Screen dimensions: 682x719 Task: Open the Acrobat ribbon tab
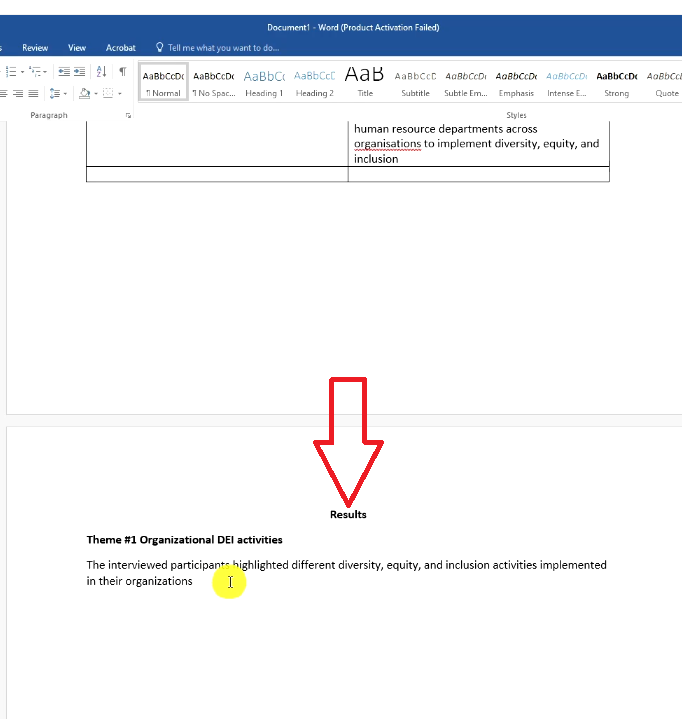pyautogui.click(x=121, y=48)
